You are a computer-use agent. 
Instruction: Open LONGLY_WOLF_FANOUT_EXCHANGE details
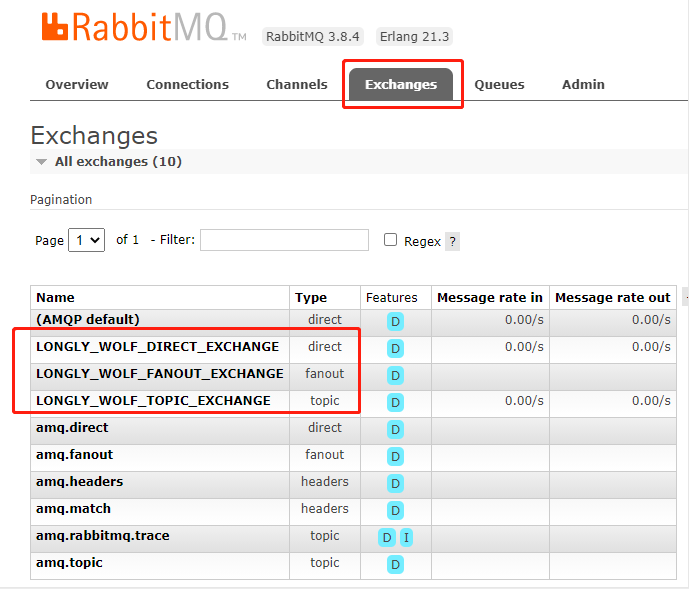click(160, 374)
